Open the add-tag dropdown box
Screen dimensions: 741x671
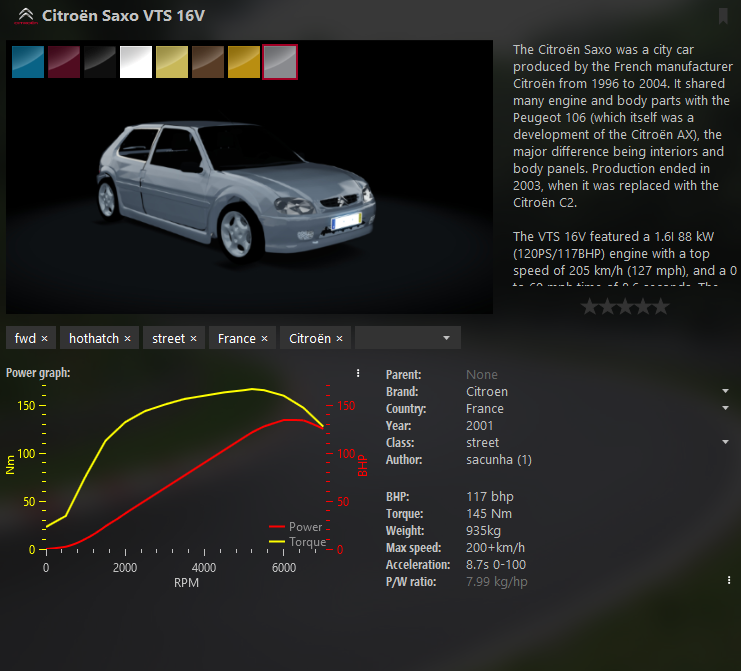[407, 338]
